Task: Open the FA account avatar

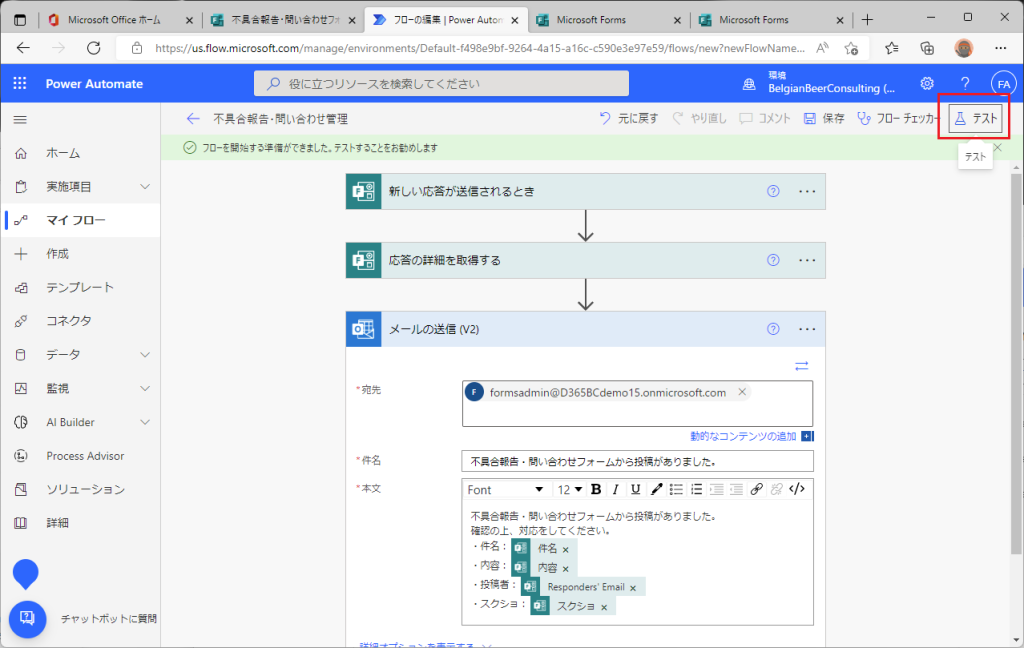Action: point(1003,84)
